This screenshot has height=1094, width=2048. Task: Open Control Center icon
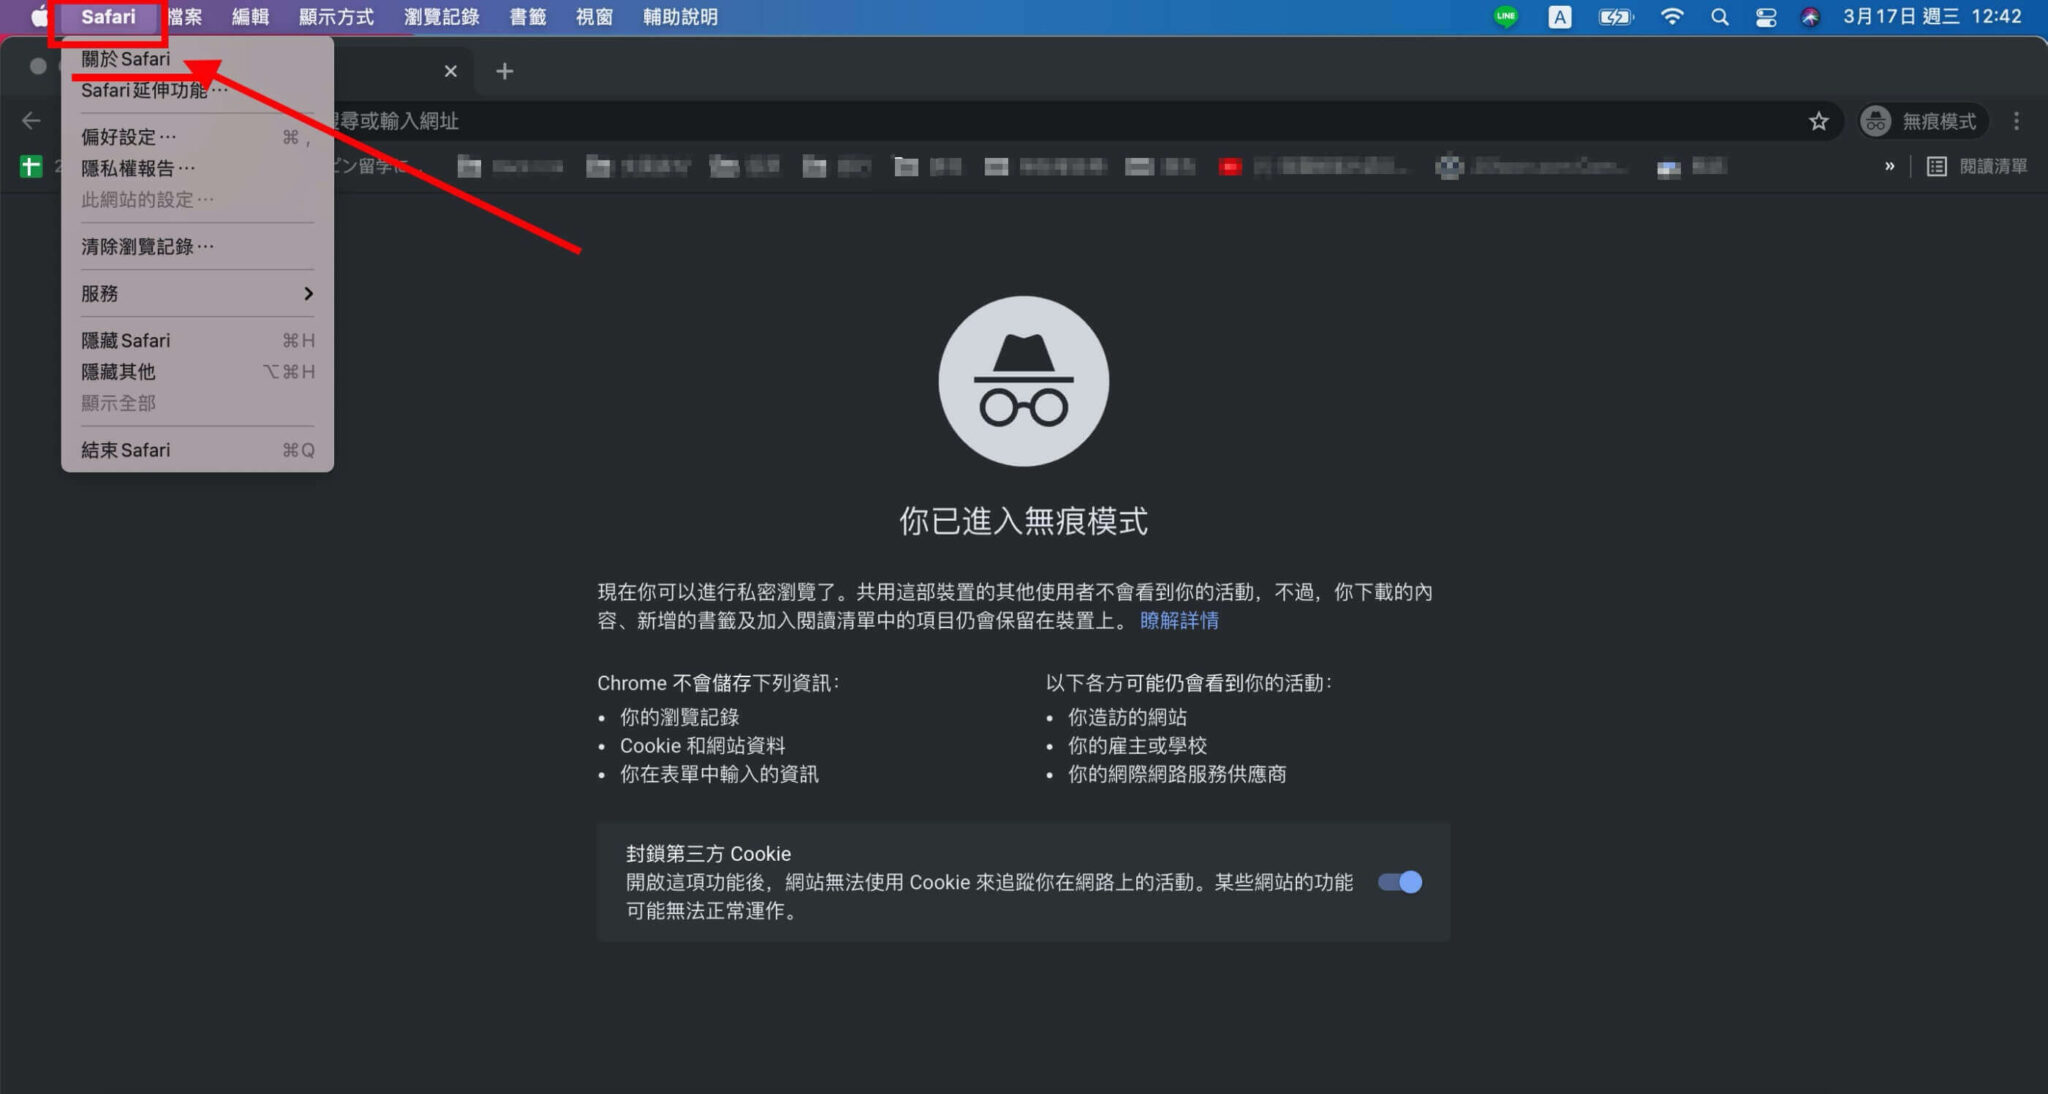[x=1765, y=17]
